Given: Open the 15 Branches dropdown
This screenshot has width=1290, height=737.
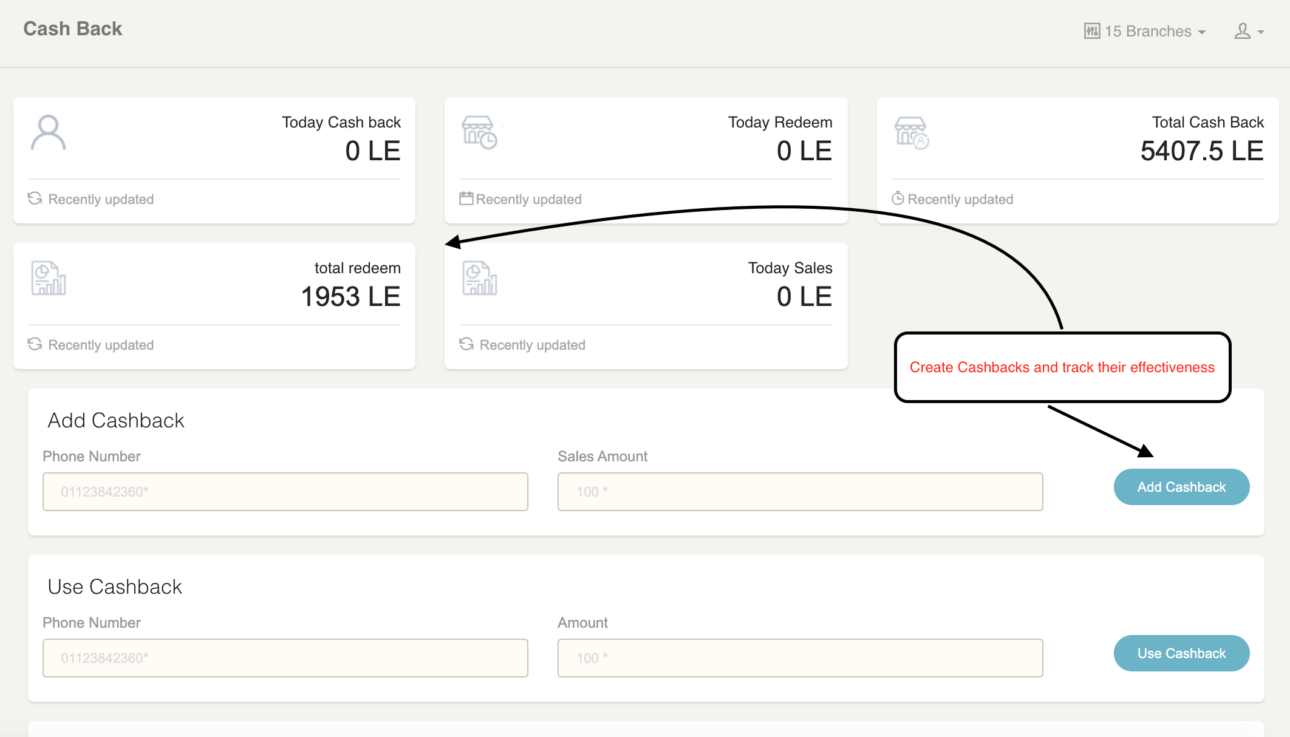Looking at the screenshot, I should [1145, 32].
